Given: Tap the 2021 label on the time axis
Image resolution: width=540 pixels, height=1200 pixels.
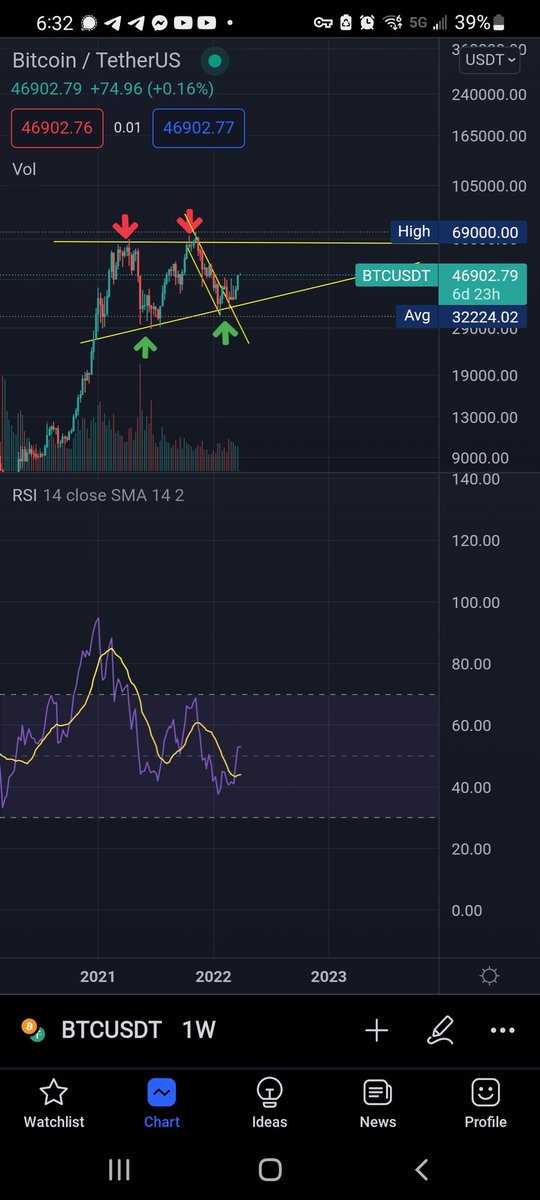Looking at the screenshot, I should click(98, 976).
